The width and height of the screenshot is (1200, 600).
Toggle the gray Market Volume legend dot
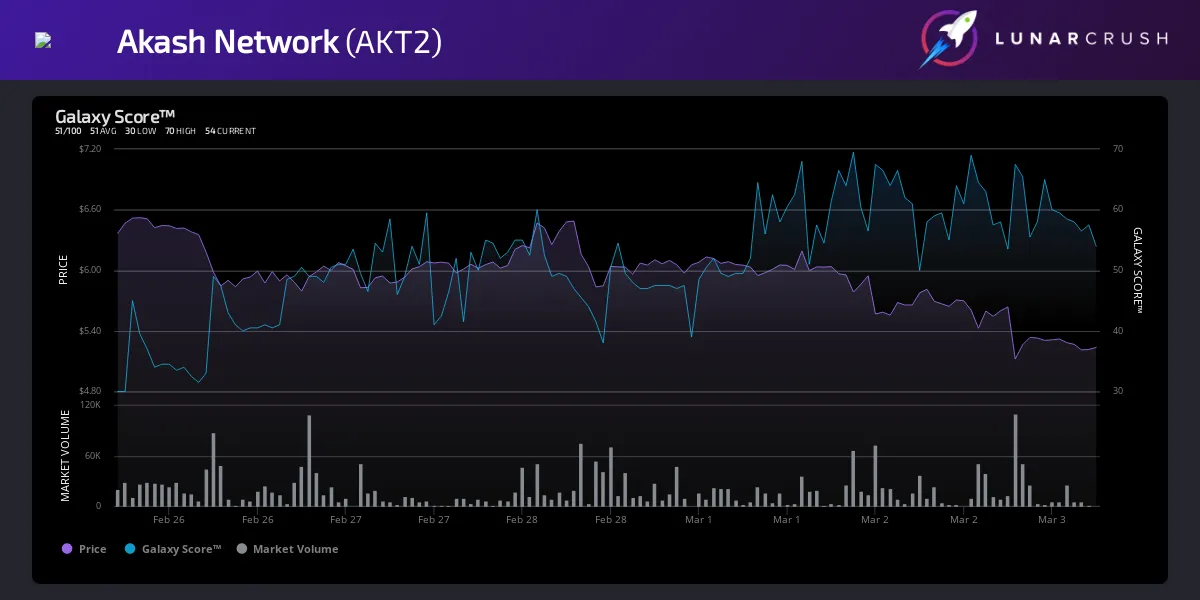click(x=241, y=549)
